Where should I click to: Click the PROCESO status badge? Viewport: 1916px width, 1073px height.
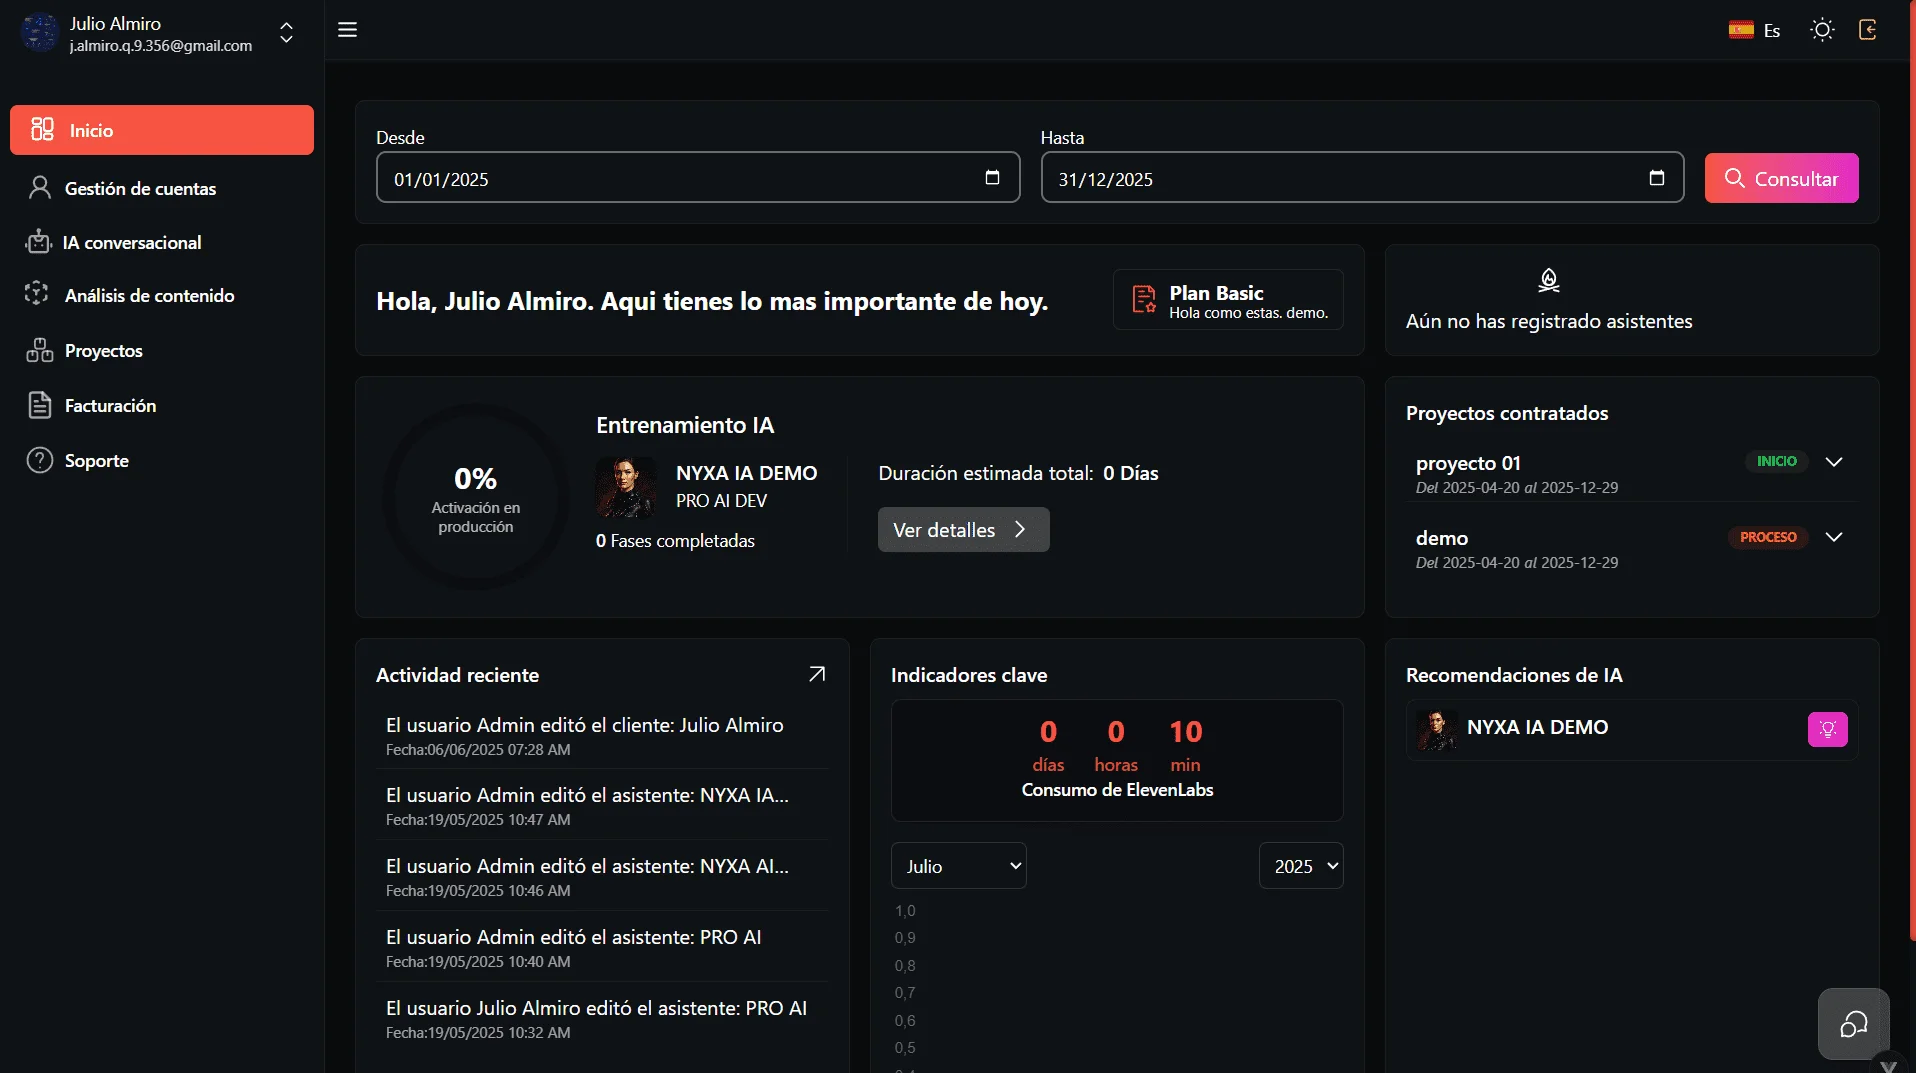pos(1768,537)
